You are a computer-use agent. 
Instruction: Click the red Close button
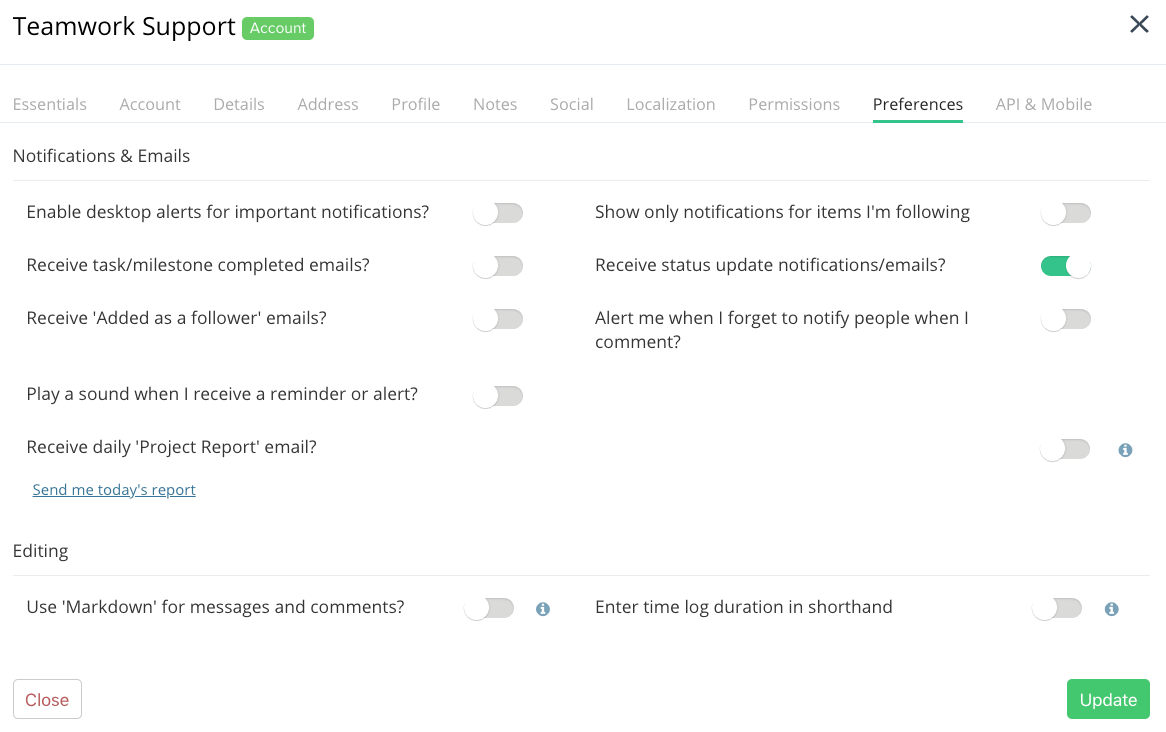pos(48,699)
